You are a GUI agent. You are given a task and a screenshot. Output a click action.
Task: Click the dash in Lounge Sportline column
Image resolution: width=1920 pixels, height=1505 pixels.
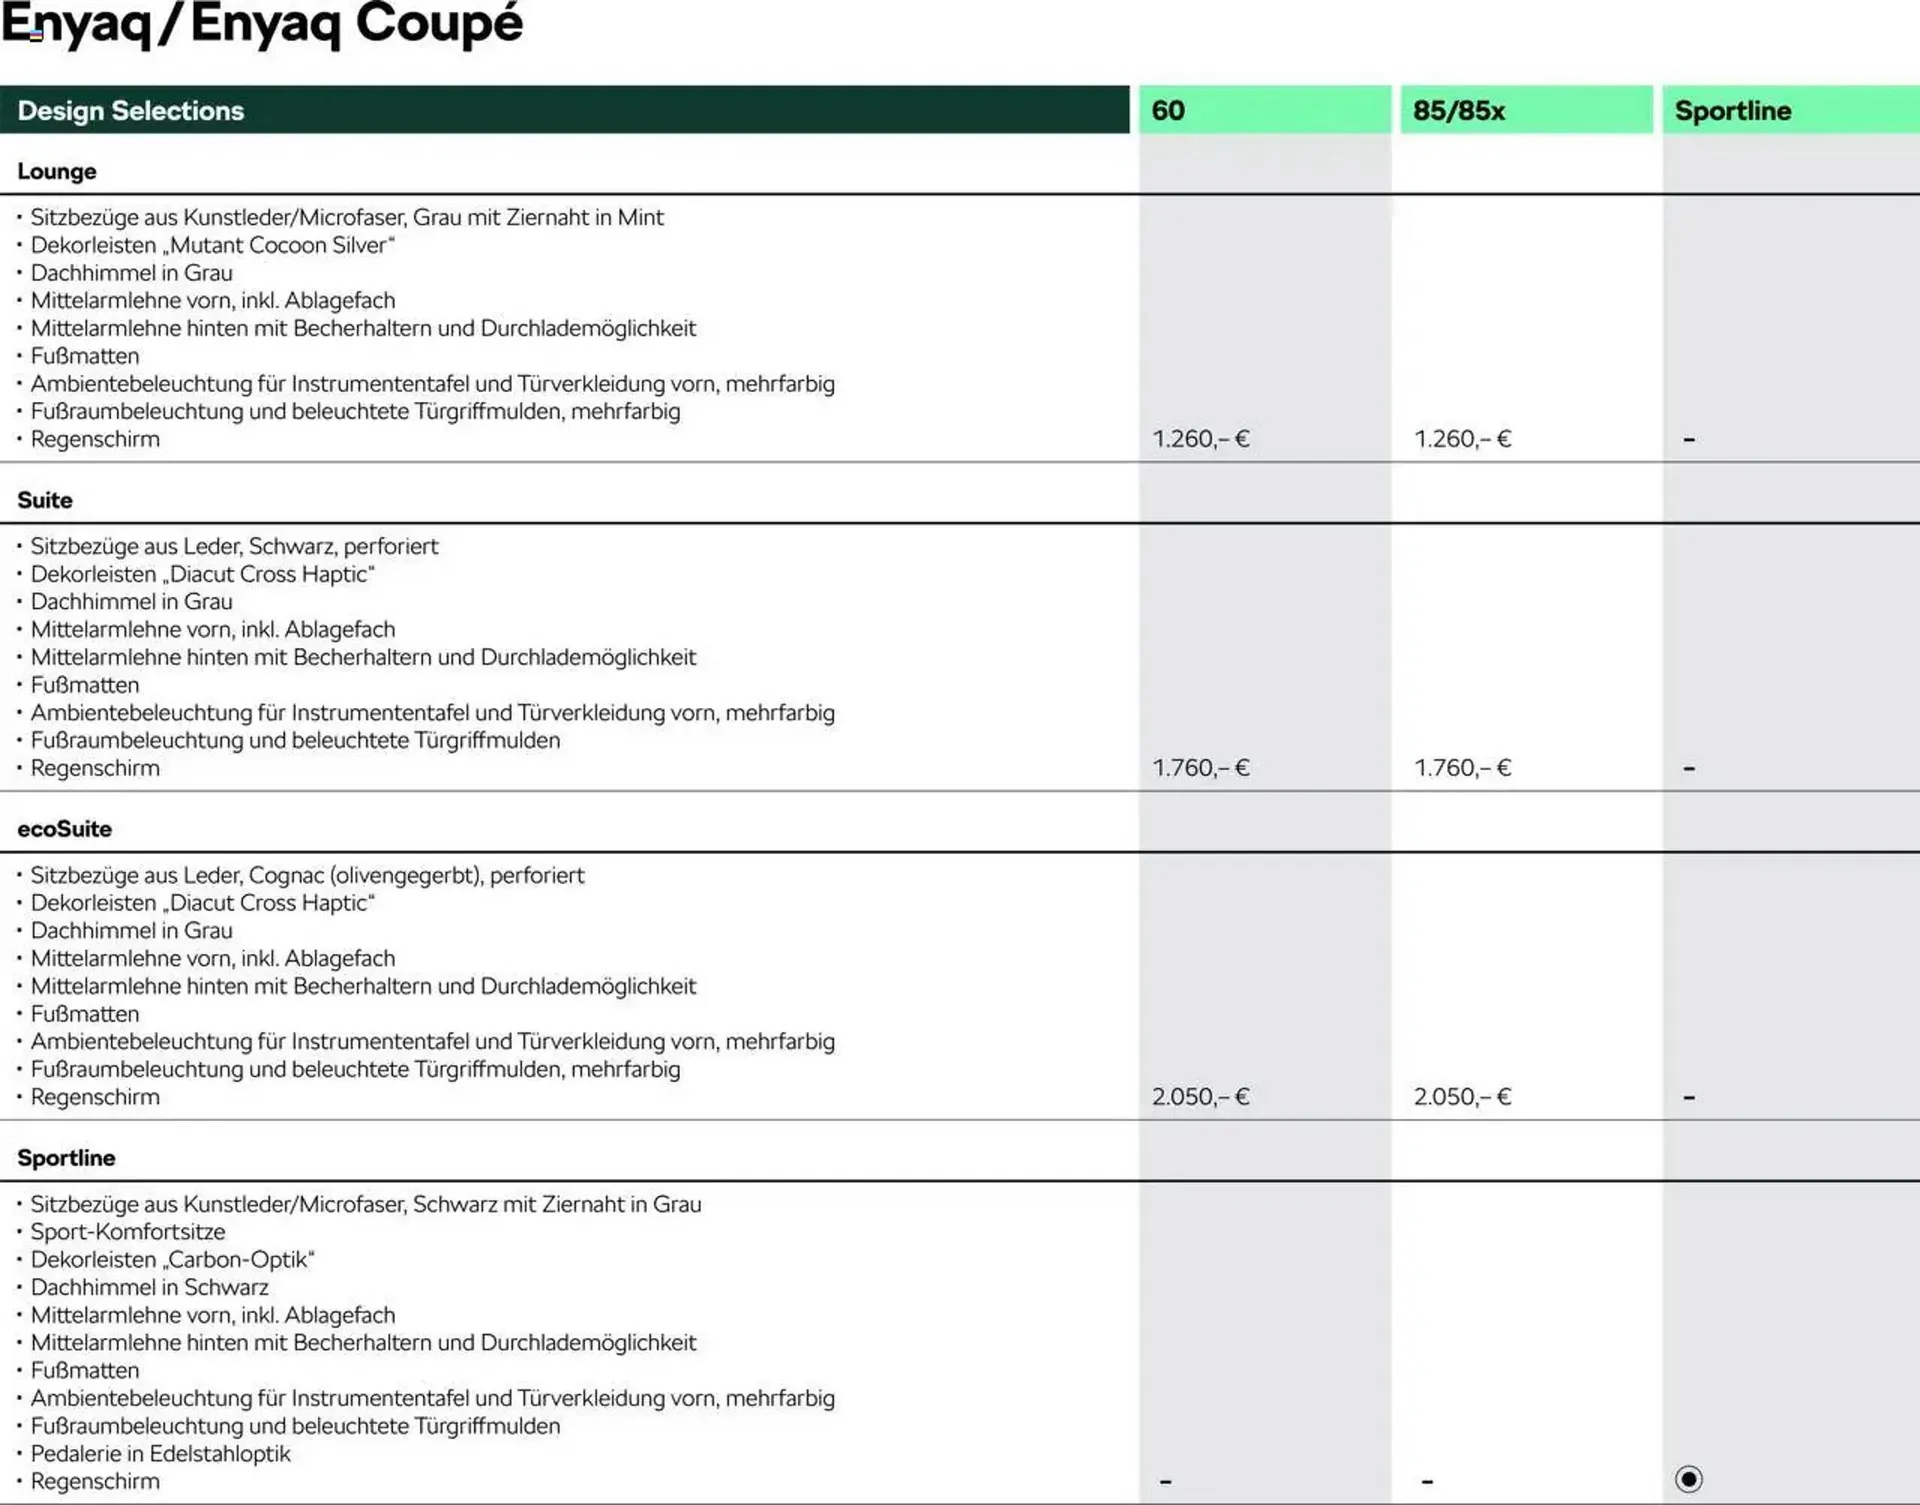[1688, 440]
